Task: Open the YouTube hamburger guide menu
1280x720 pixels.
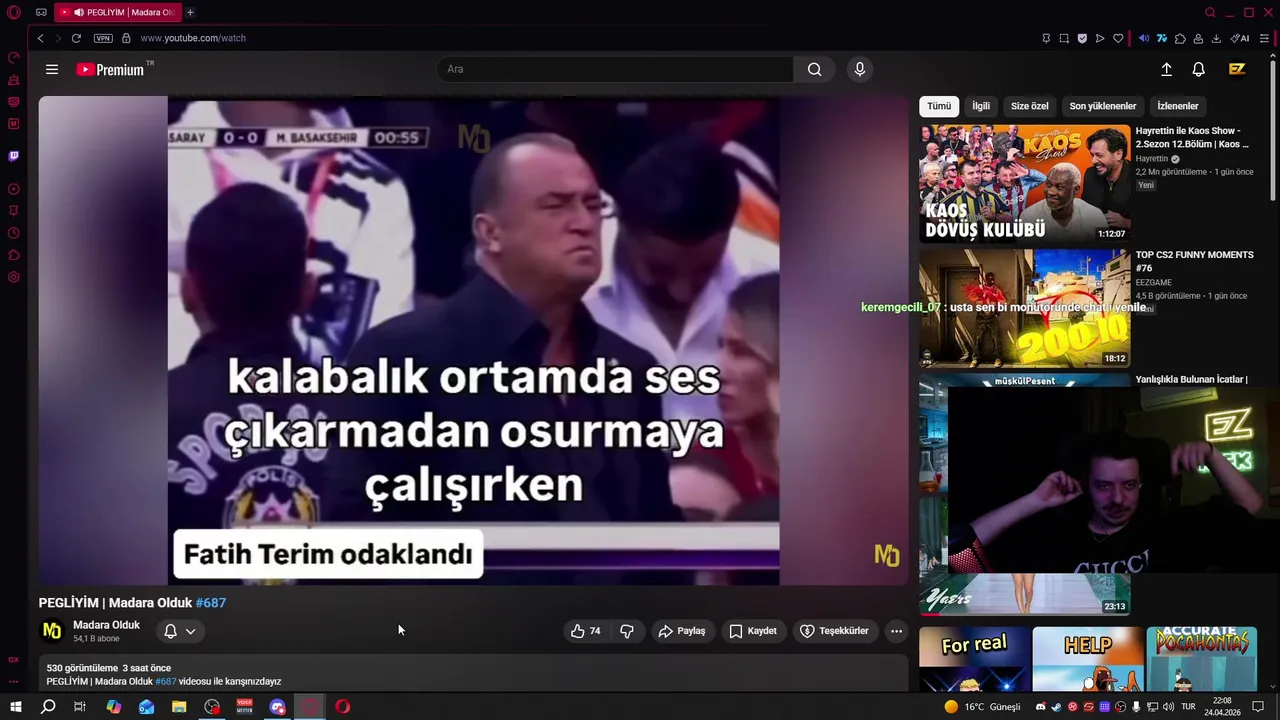Action: (52, 69)
